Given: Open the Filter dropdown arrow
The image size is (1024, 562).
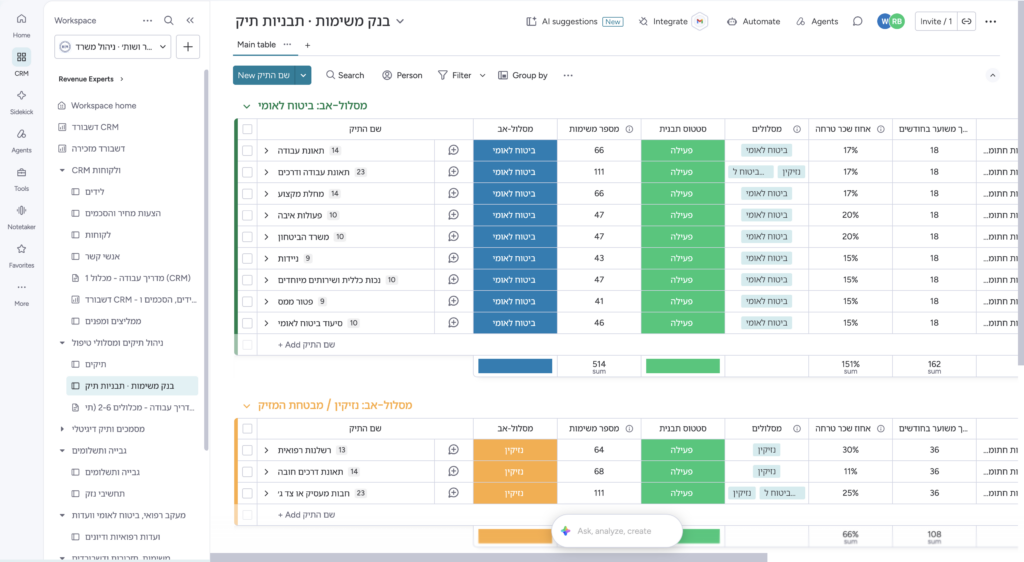Looking at the screenshot, I should click(483, 75).
